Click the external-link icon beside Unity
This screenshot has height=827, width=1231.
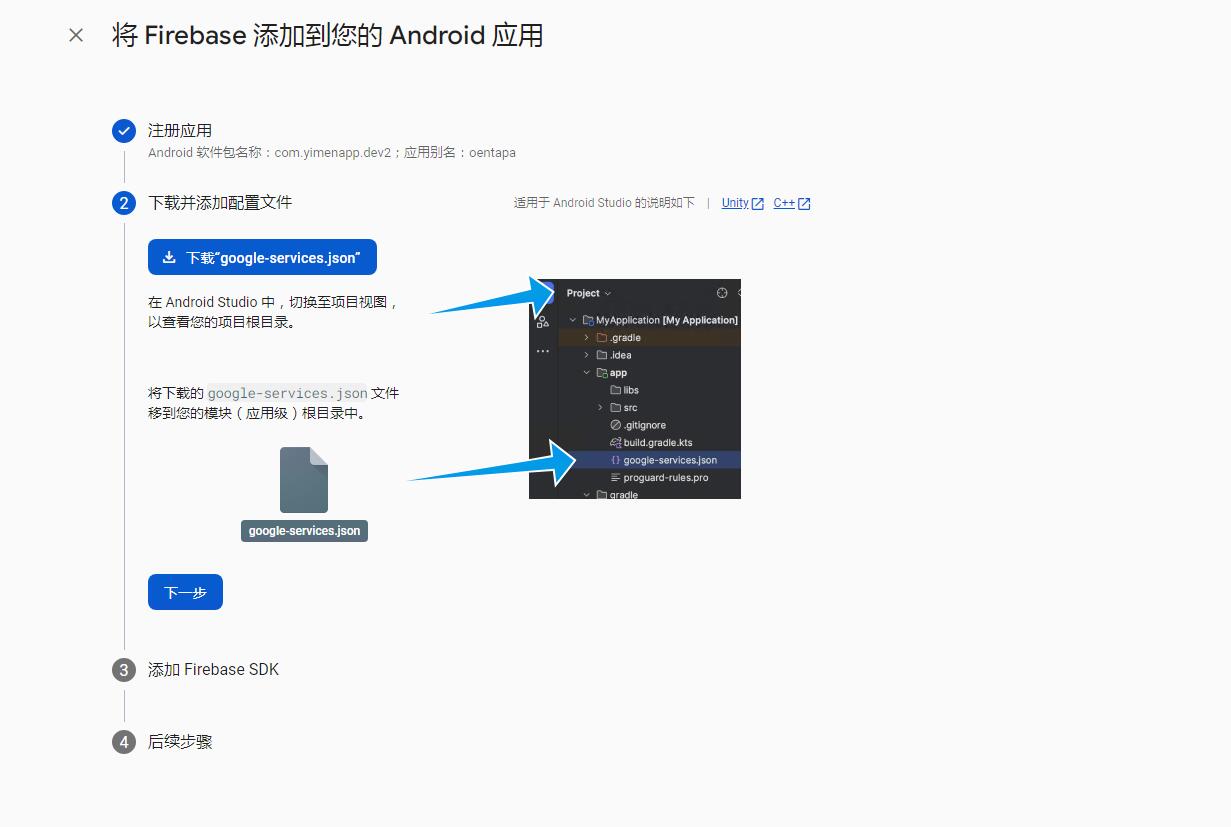pos(758,204)
